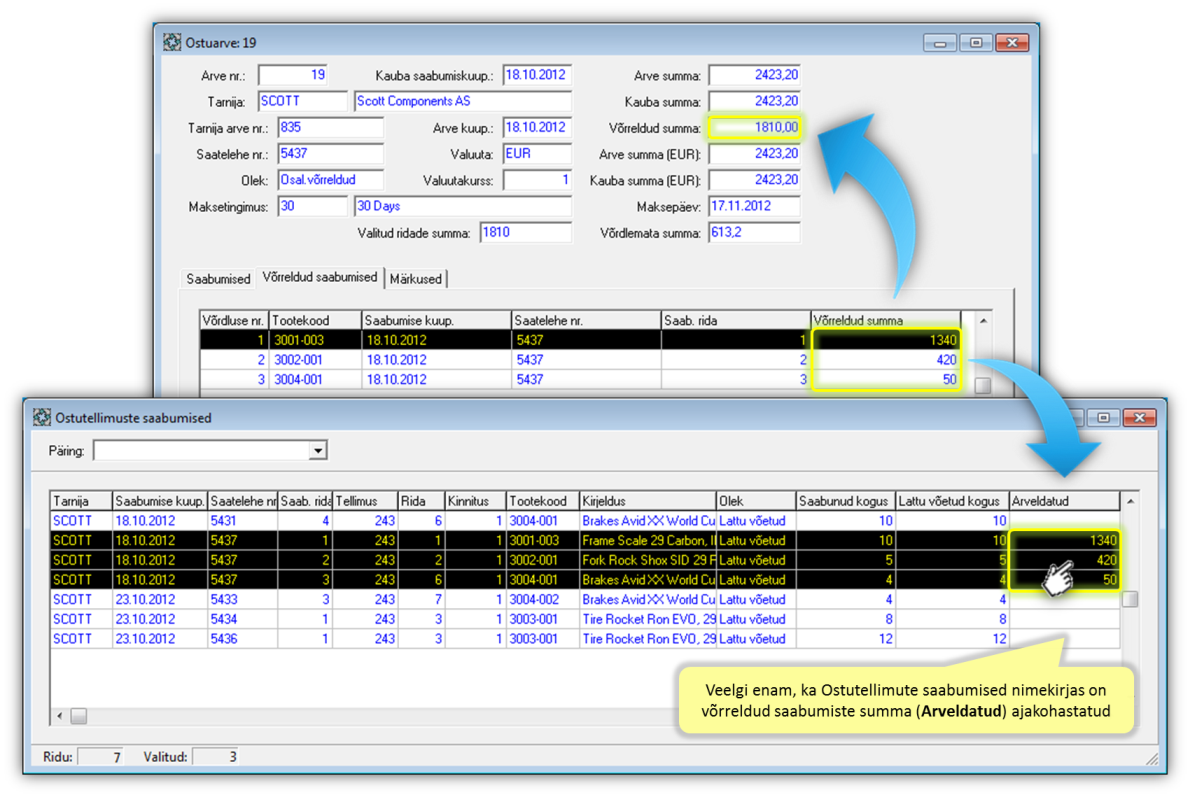Viewport: 1190px width, 797px height.
Task: Maximize the Ostuarve: 19 window
Action: coord(975,43)
